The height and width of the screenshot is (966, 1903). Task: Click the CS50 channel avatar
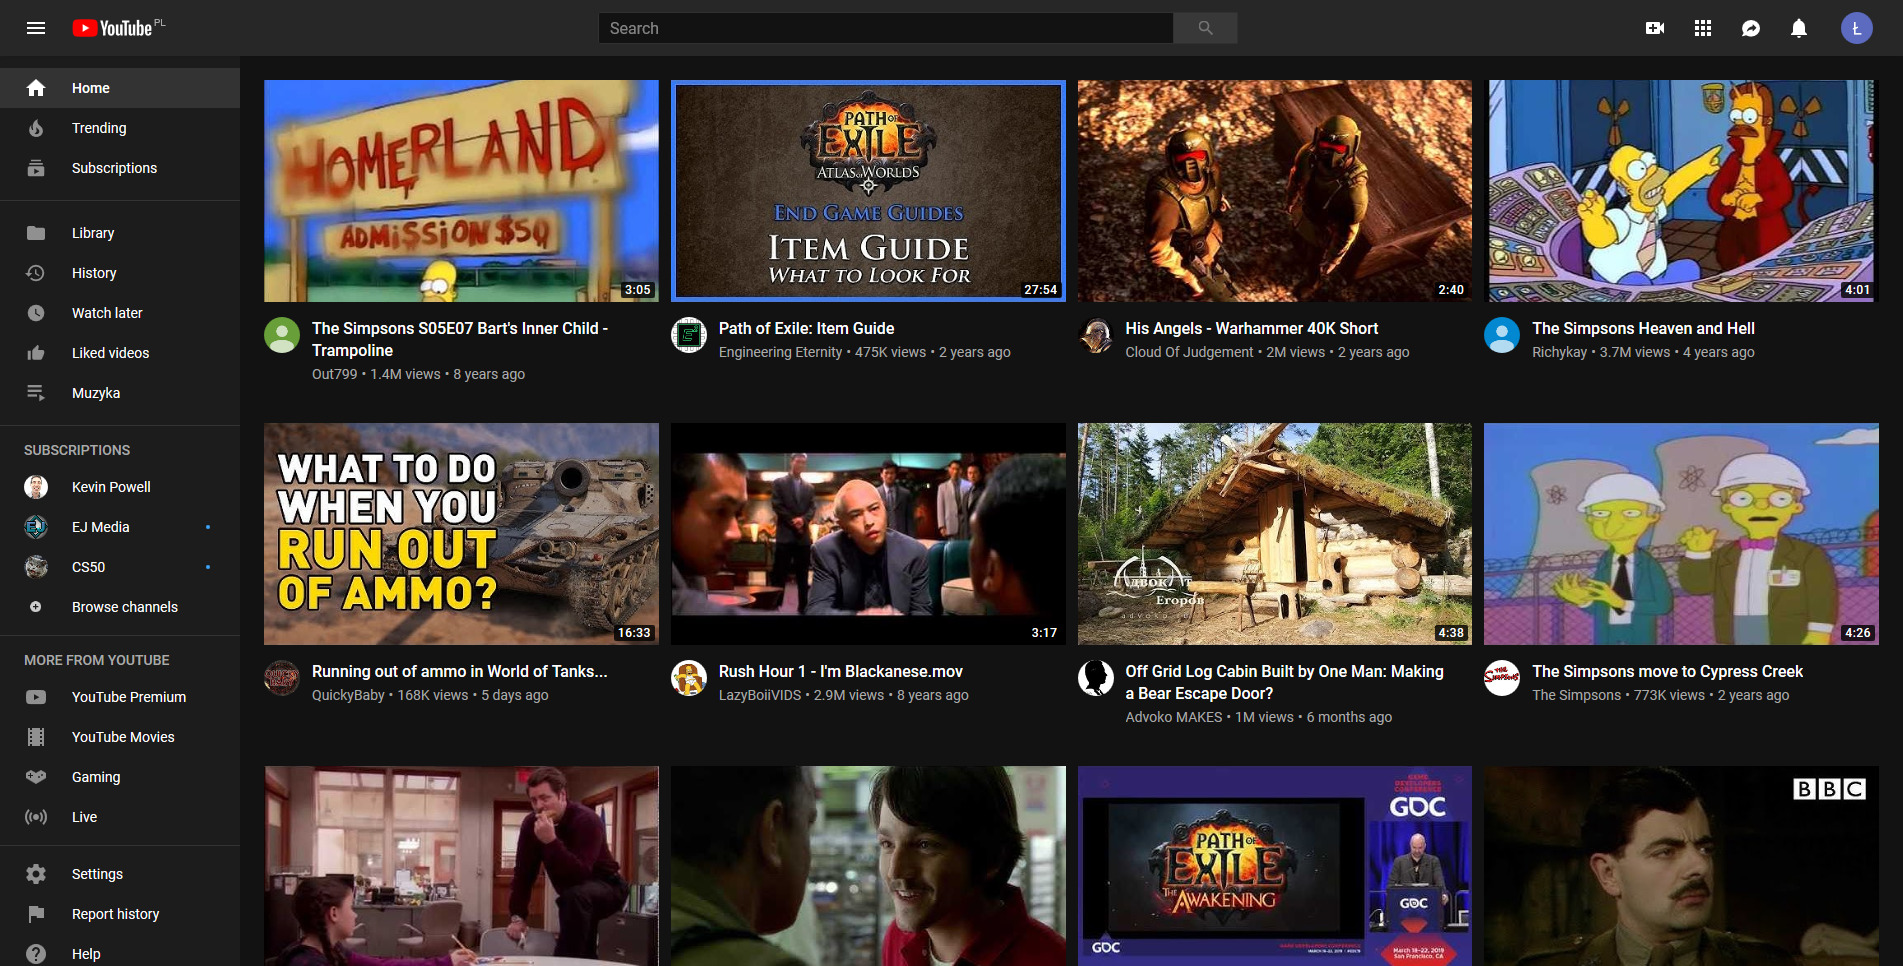click(36, 567)
